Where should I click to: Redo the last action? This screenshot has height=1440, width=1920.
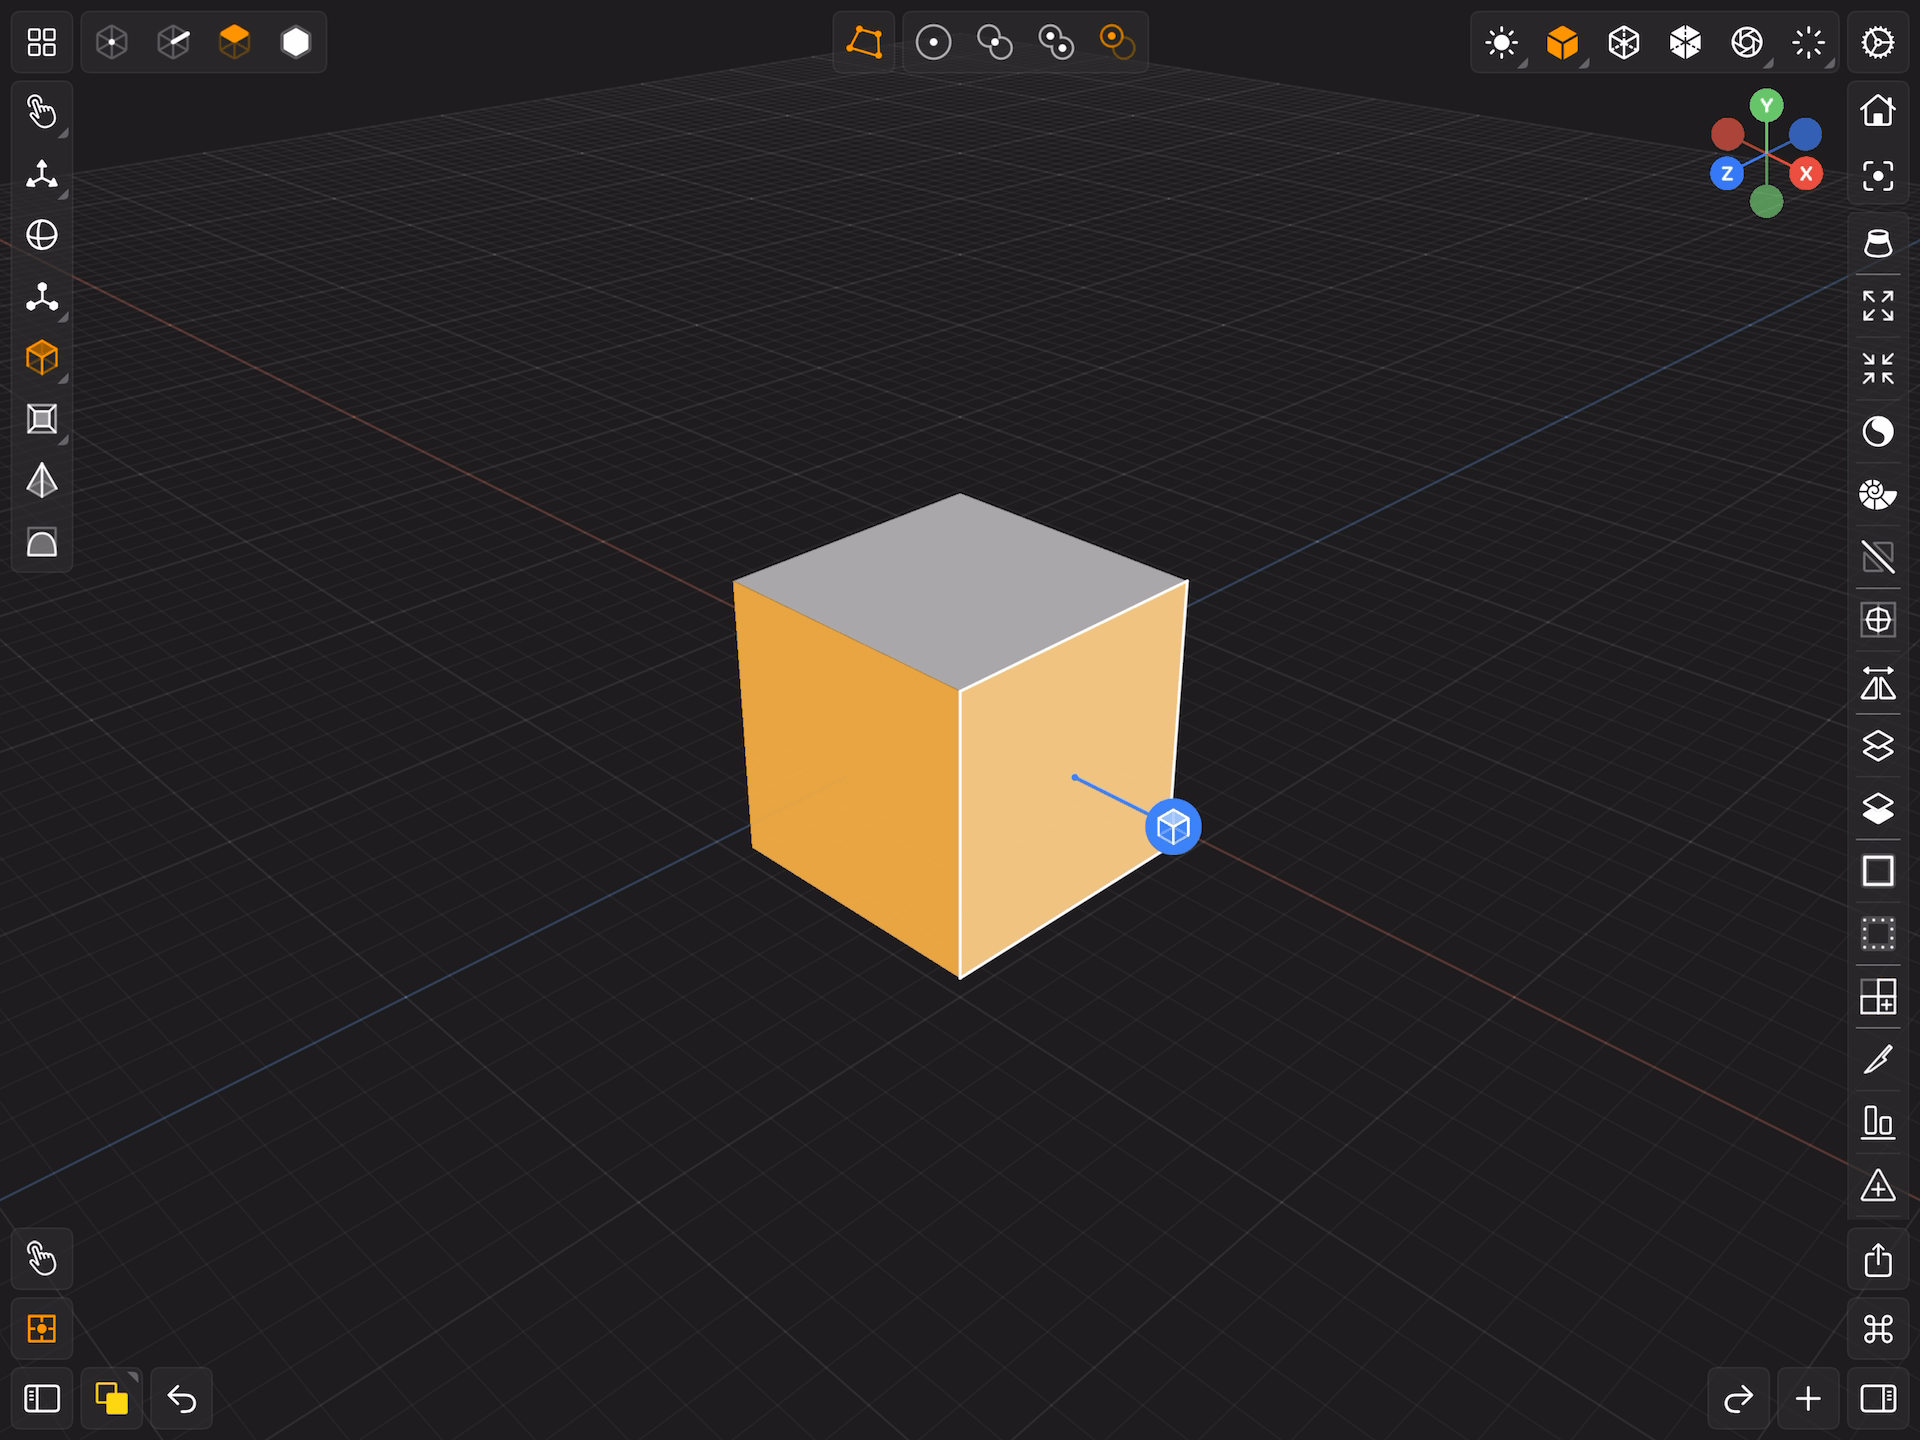[x=1738, y=1398]
